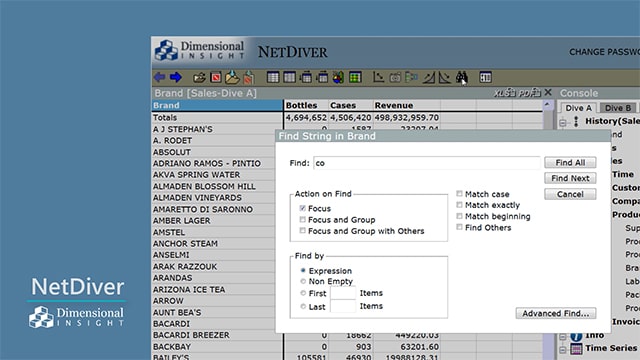
Task: Click the Find All button
Action: [x=570, y=162]
